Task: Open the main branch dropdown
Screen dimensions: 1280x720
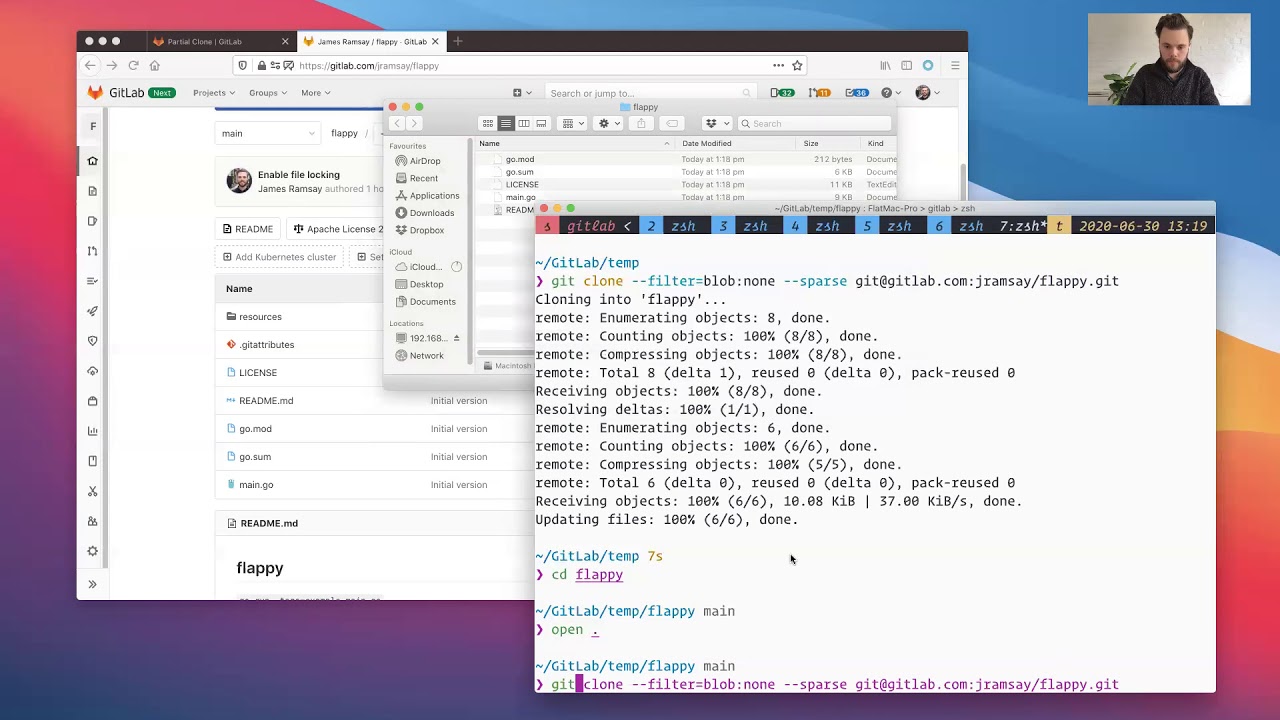Action: coord(267,134)
